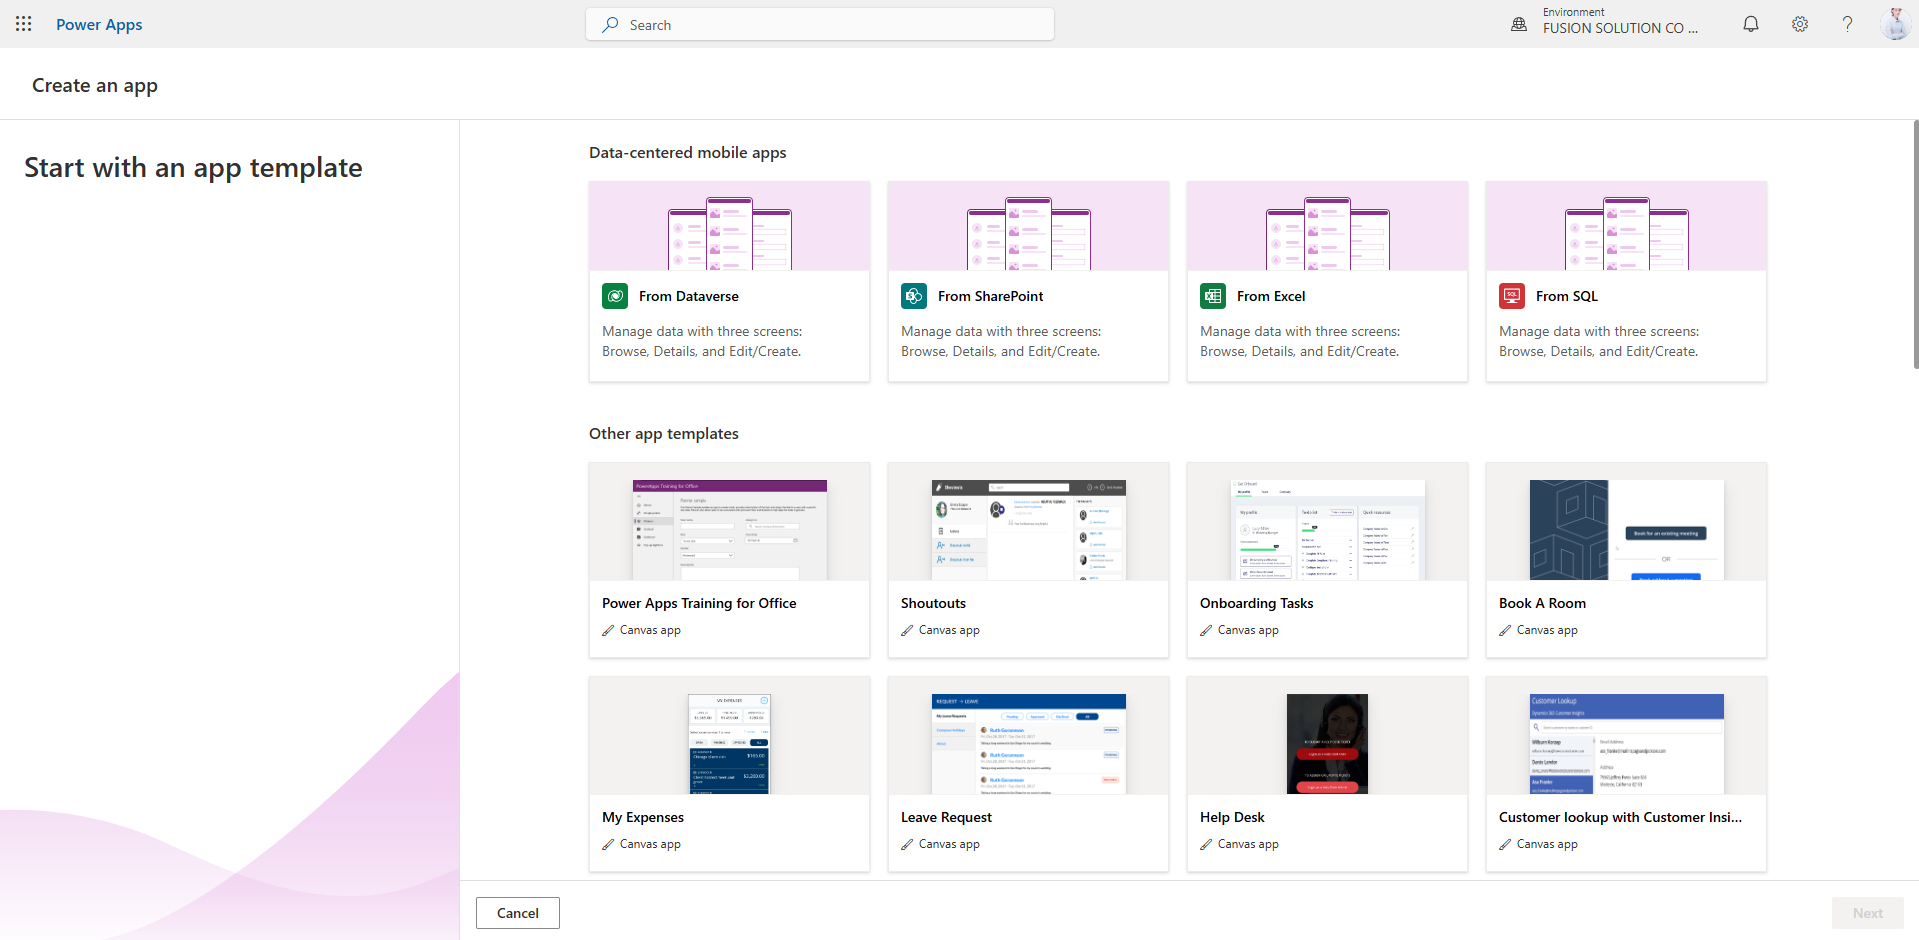Click the Book A Room title

[1542, 603]
